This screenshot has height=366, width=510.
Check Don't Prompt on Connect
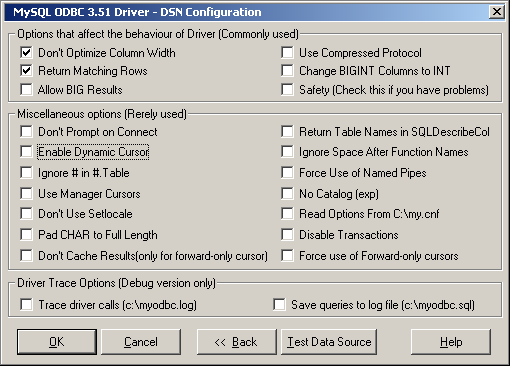pos(26,132)
